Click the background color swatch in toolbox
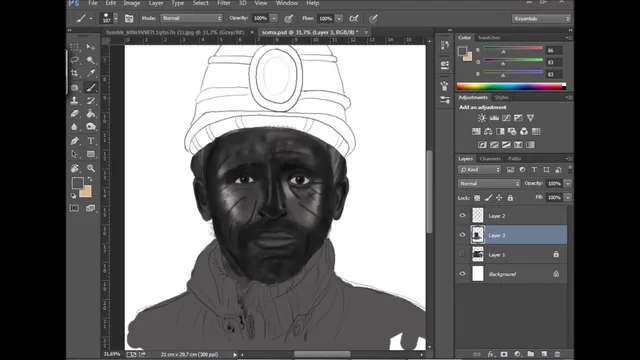640x360 pixels. click(x=87, y=192)
